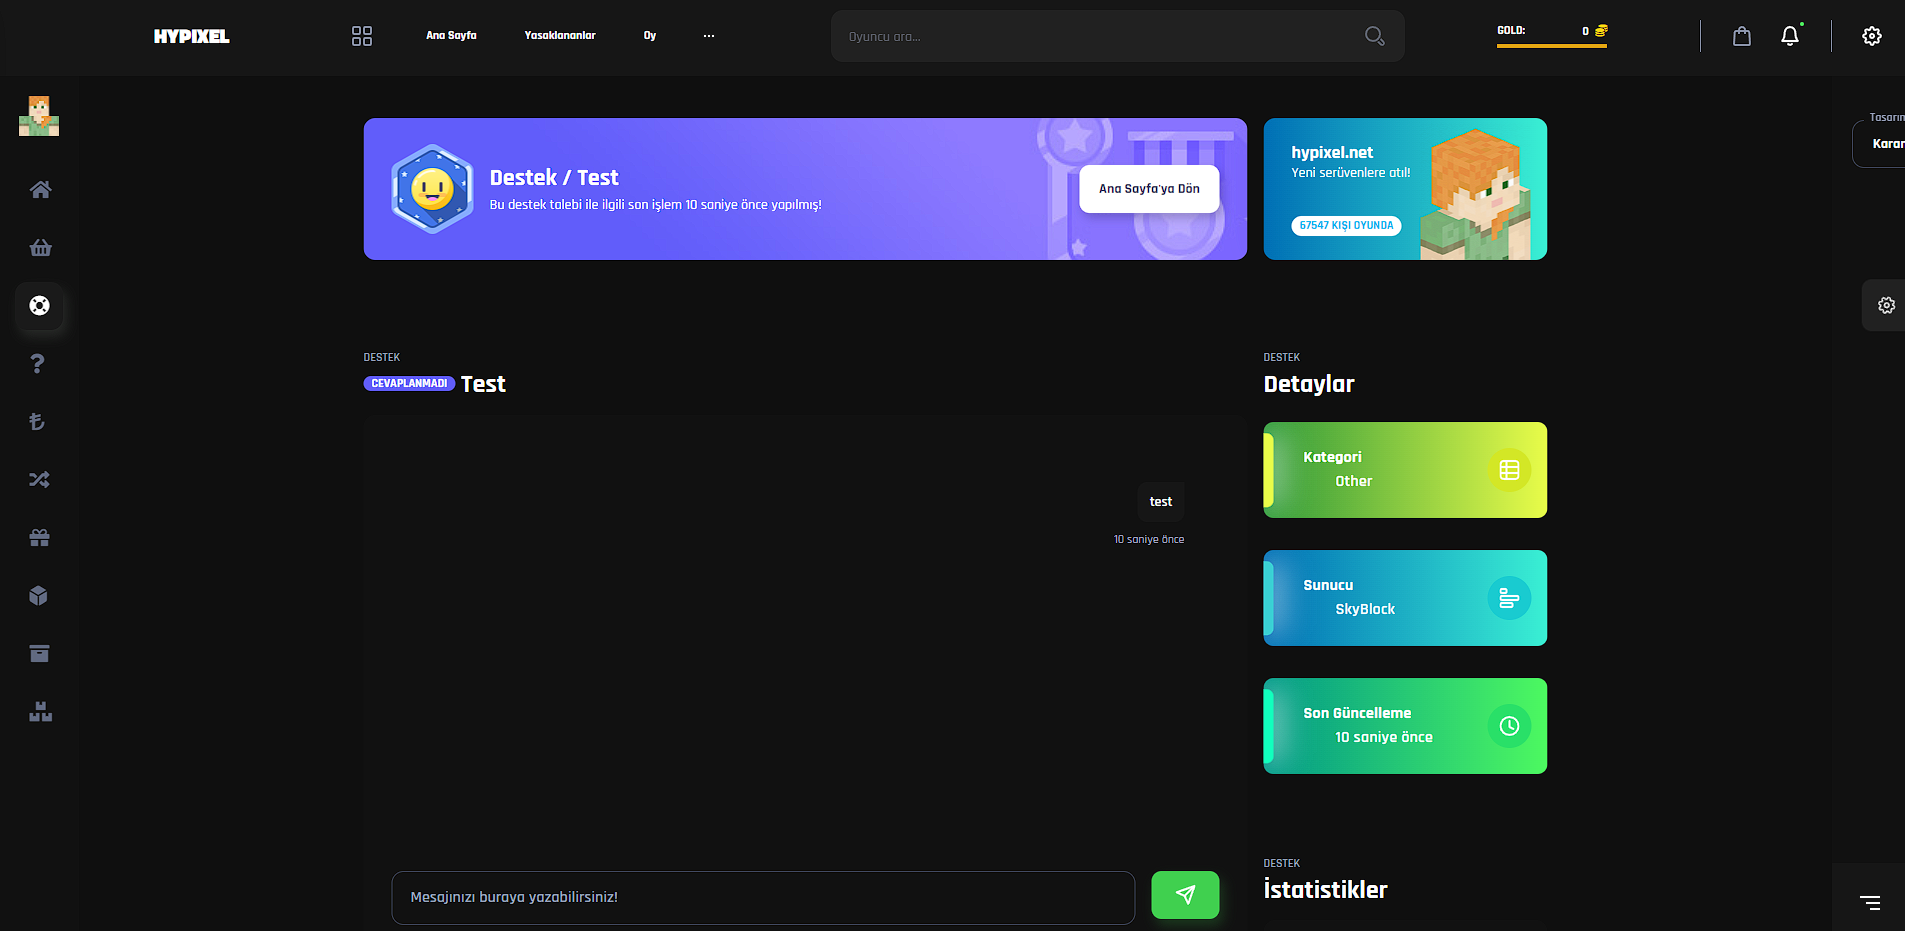Go to Yasaklananlar in top navigation
1905x931 pixels.
[560, 36]
